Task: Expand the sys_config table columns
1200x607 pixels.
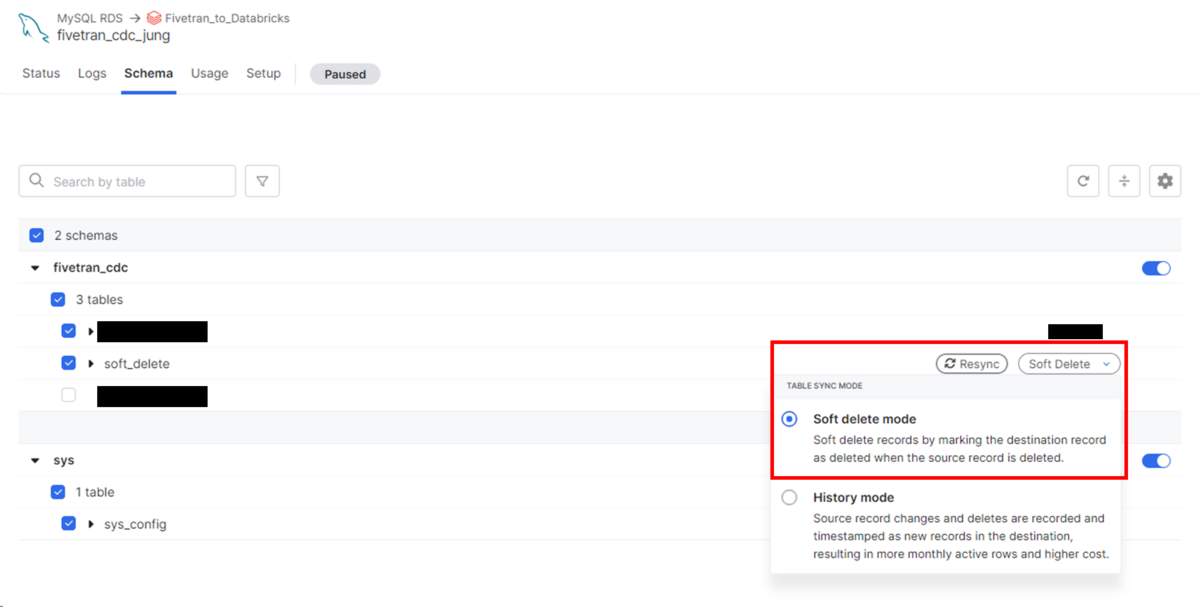Action: [x=91, y=524]
